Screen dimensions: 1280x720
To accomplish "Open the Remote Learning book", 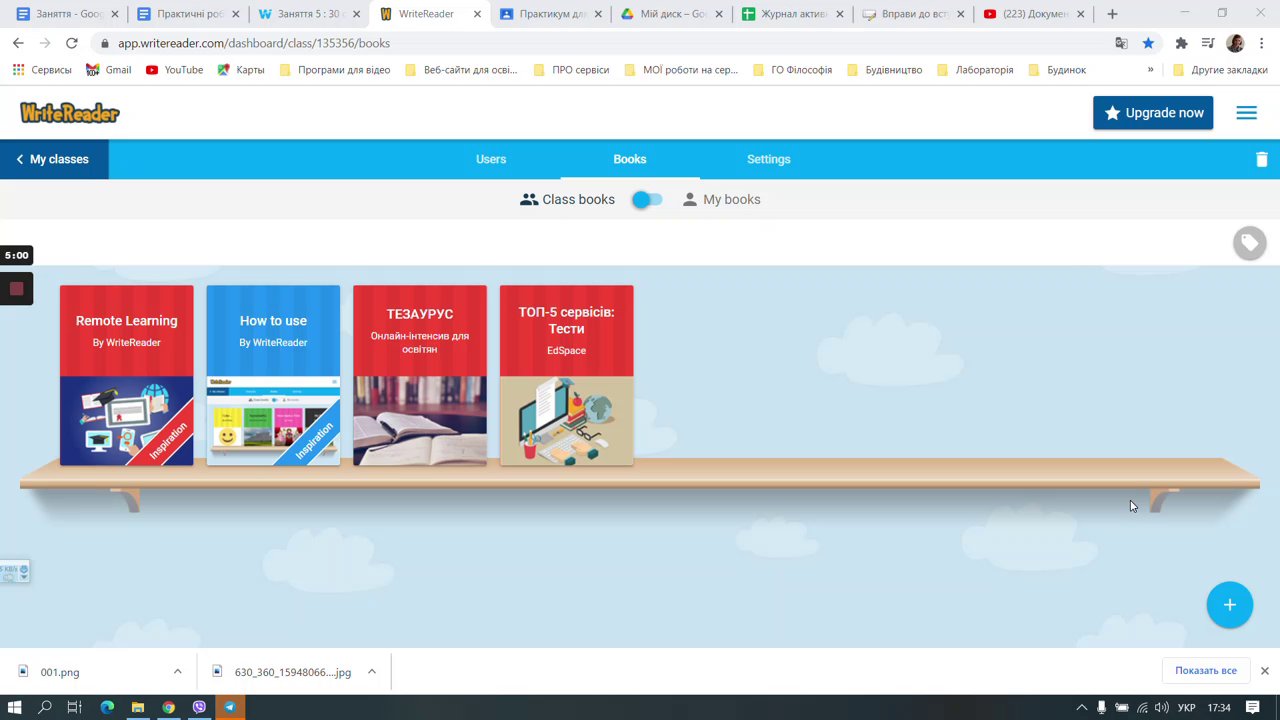I will click(x=127, y=375).
